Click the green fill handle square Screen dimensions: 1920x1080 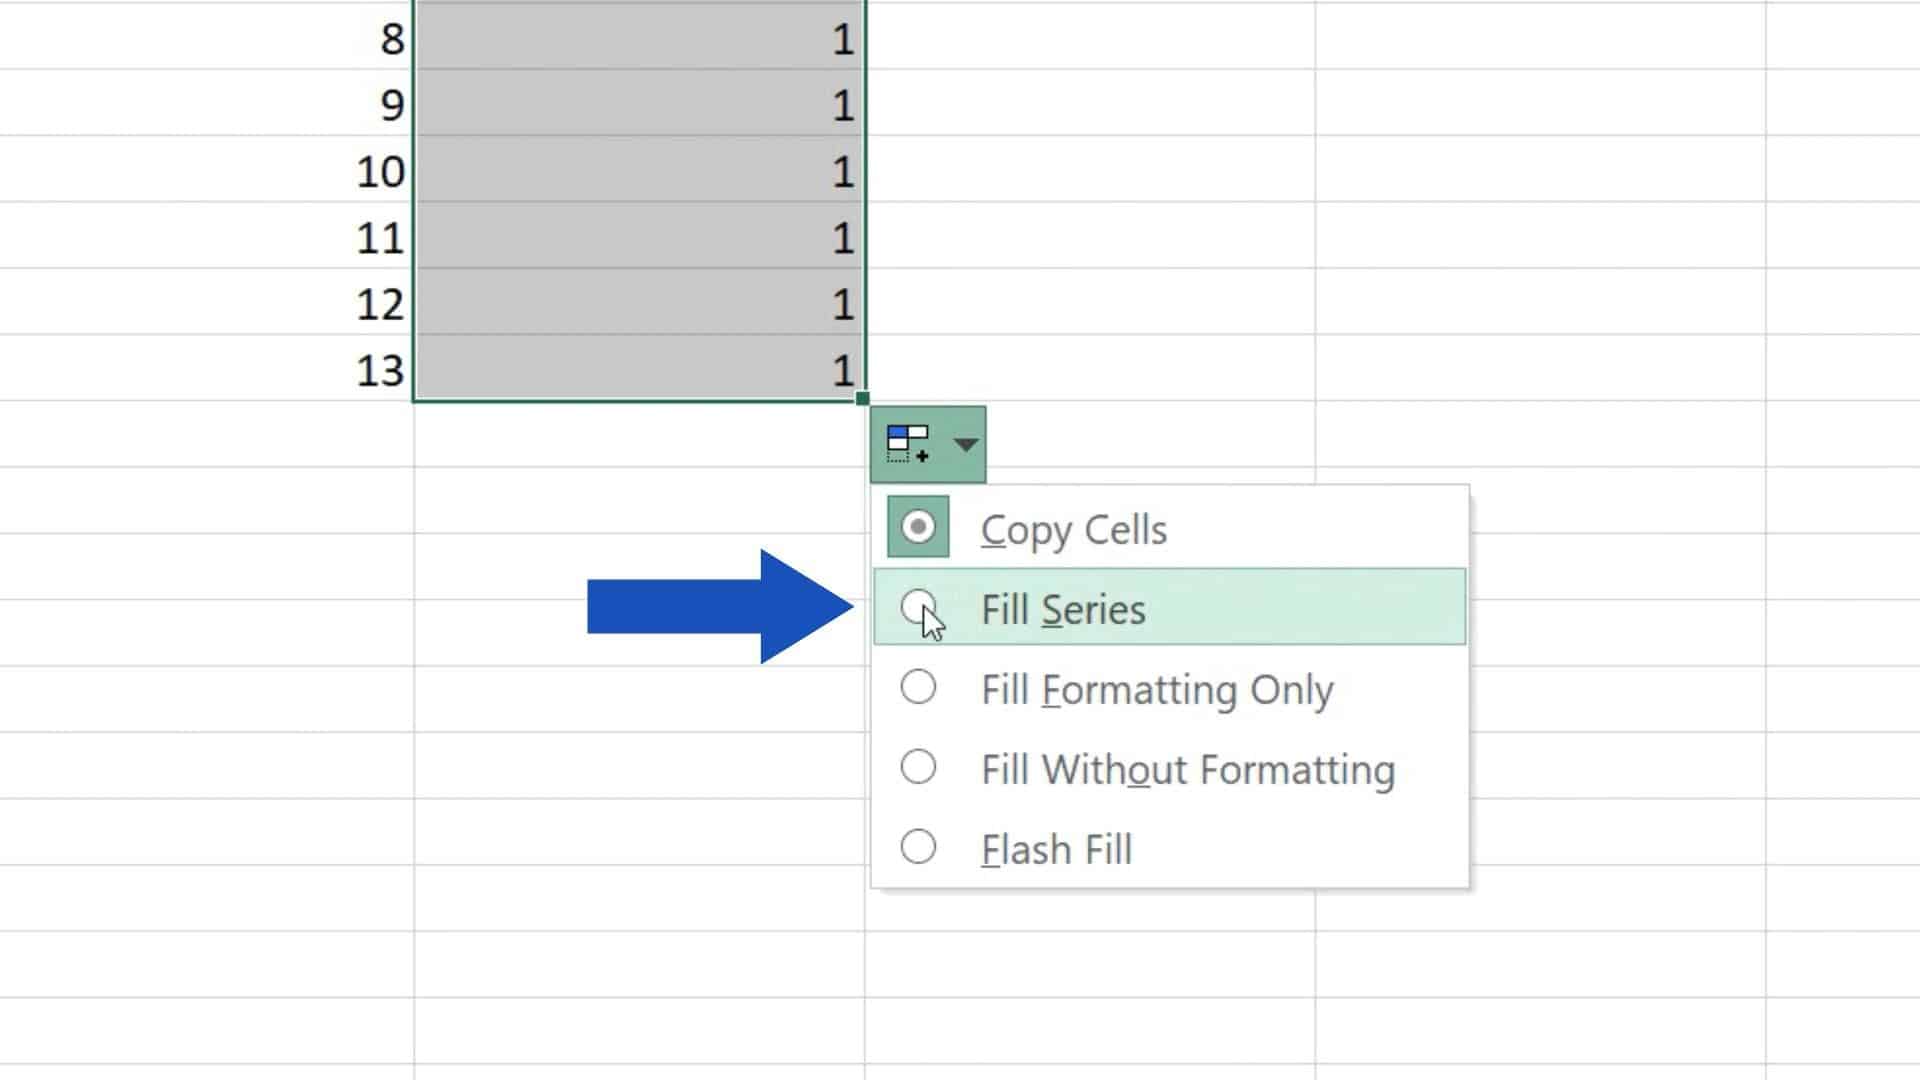[x=862, y=398]
